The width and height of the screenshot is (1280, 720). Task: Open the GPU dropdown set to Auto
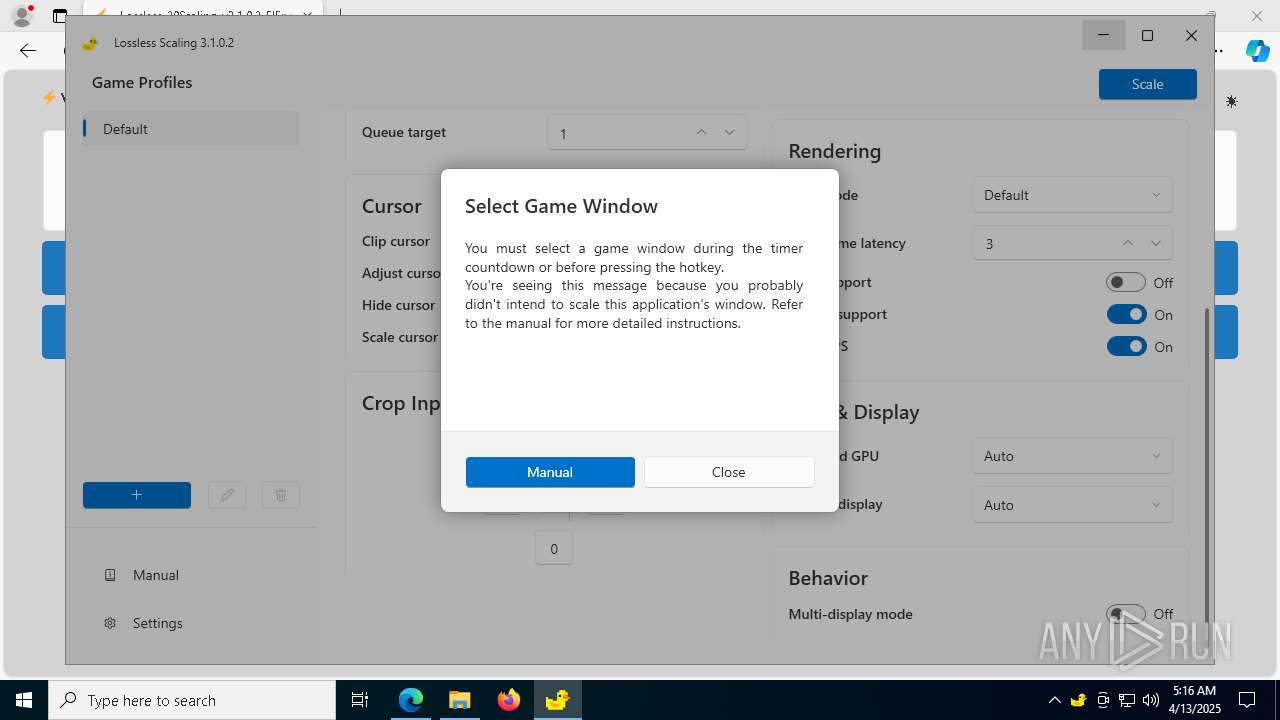[x=1073, y=456]
